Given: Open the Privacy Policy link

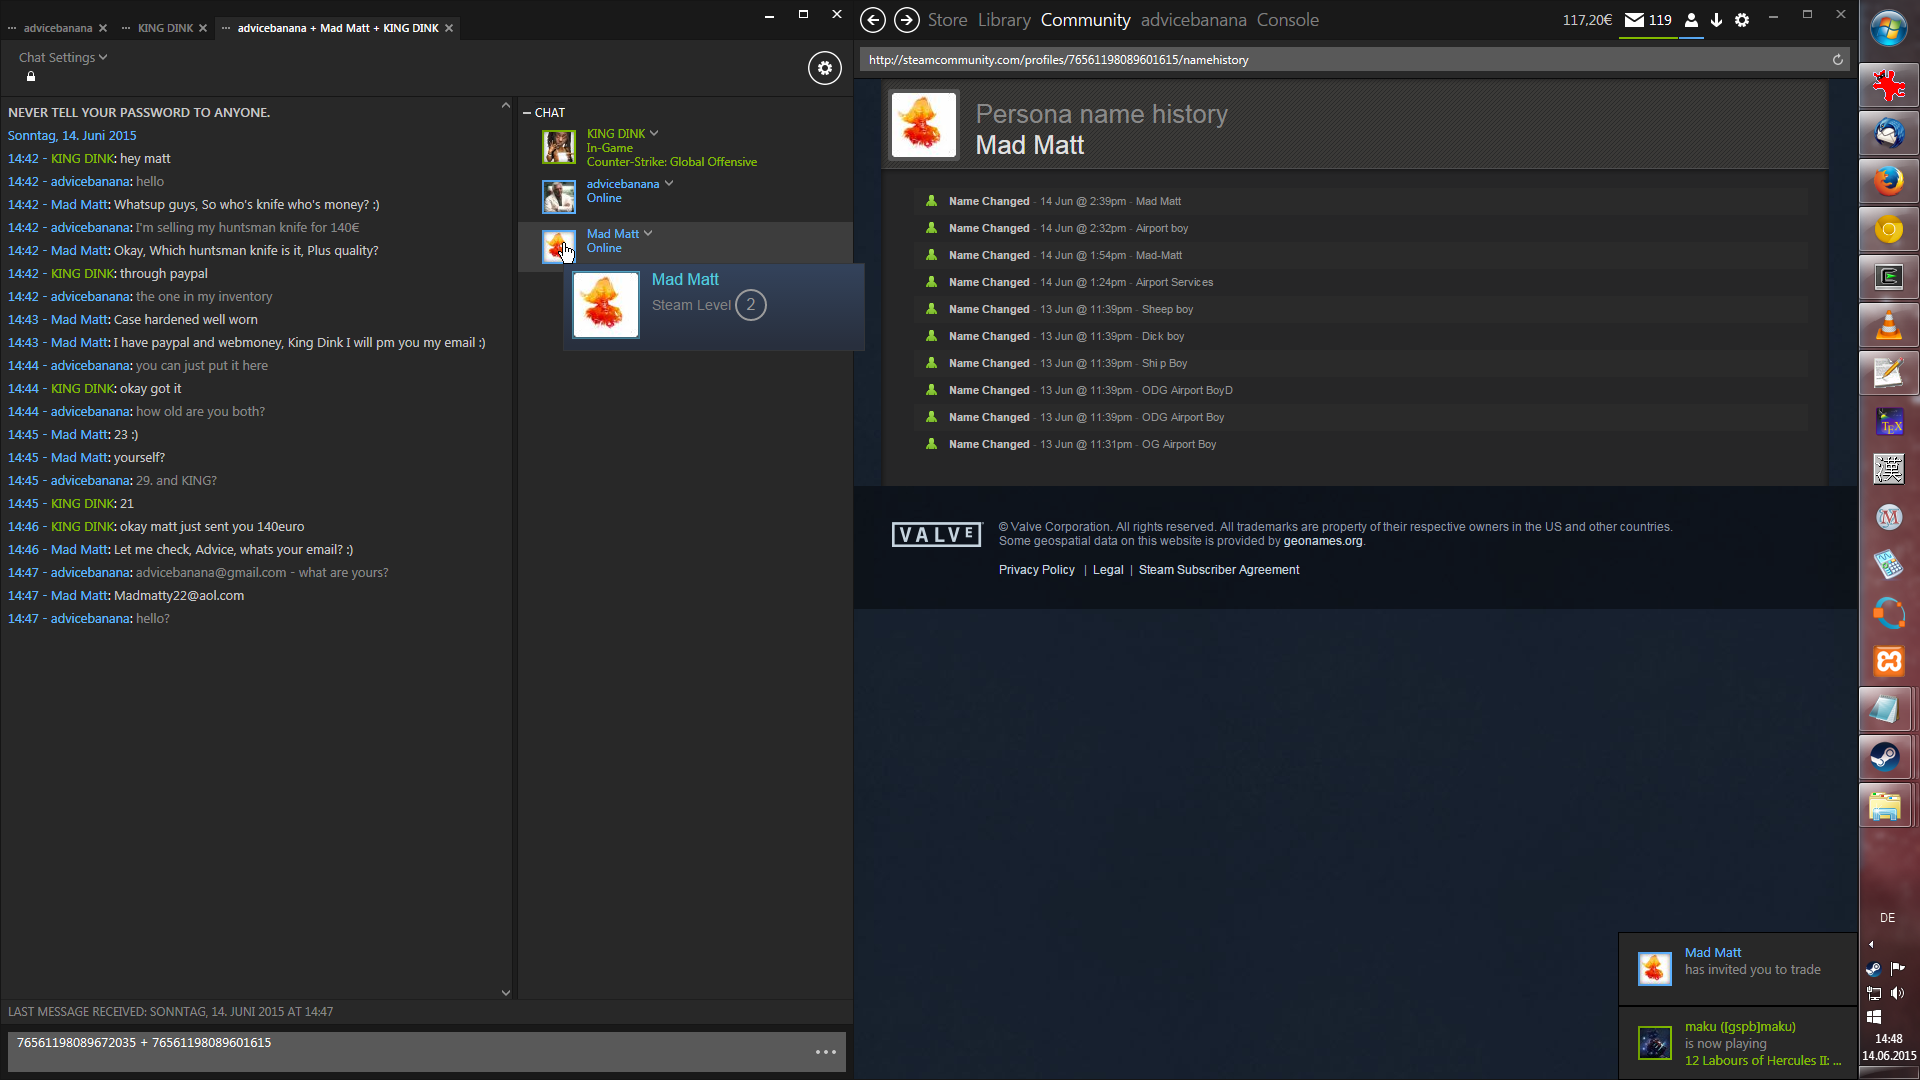Looking at the screenshot, I should coord(1036,570).
